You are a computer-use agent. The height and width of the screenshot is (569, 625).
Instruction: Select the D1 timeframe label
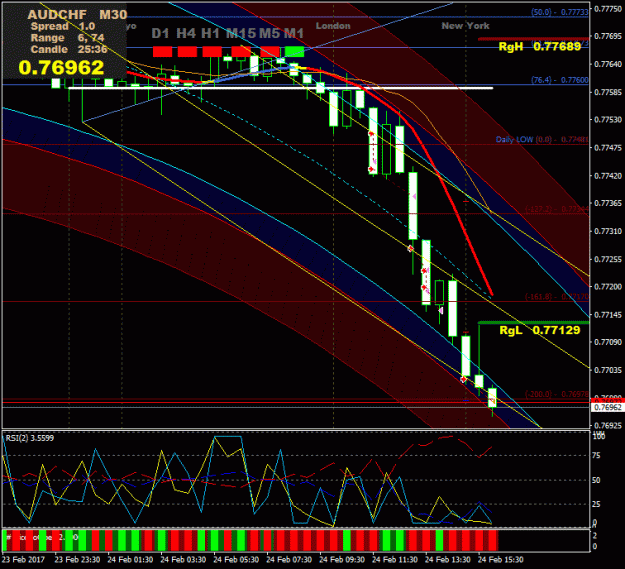[160, 33]
